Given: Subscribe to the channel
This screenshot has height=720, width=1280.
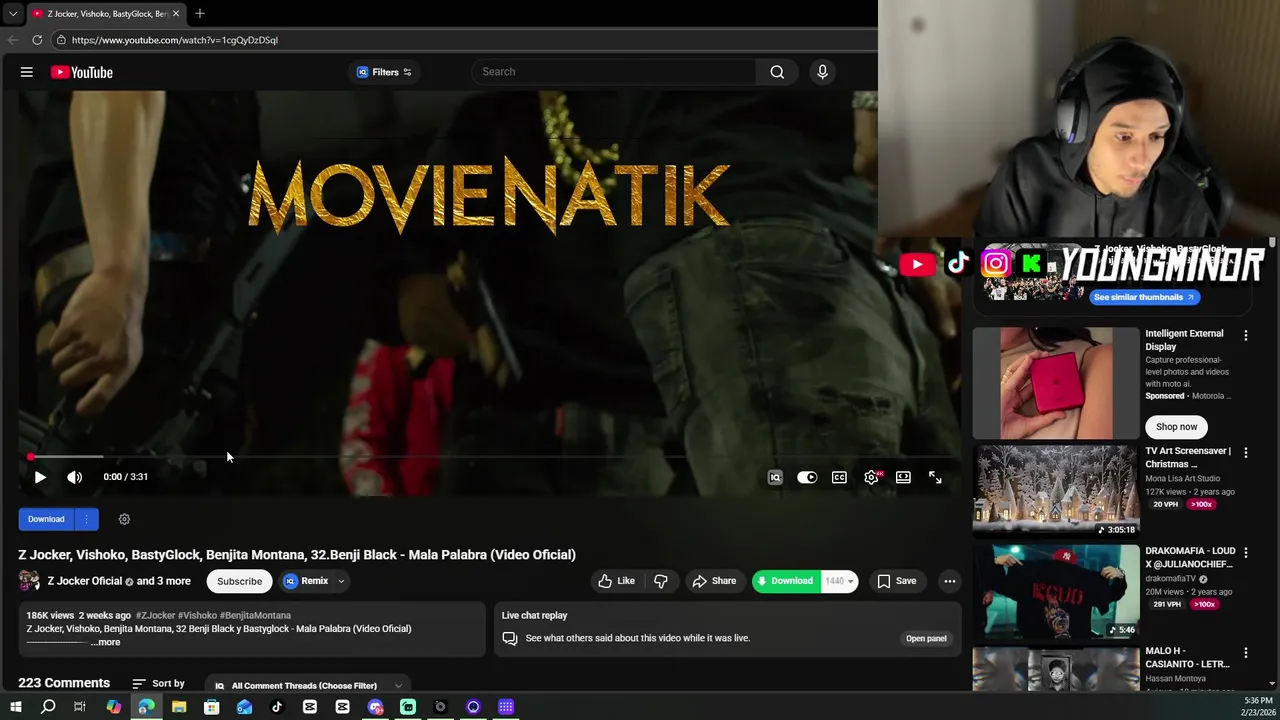Looking at the screenshot, I should (240, 581).
